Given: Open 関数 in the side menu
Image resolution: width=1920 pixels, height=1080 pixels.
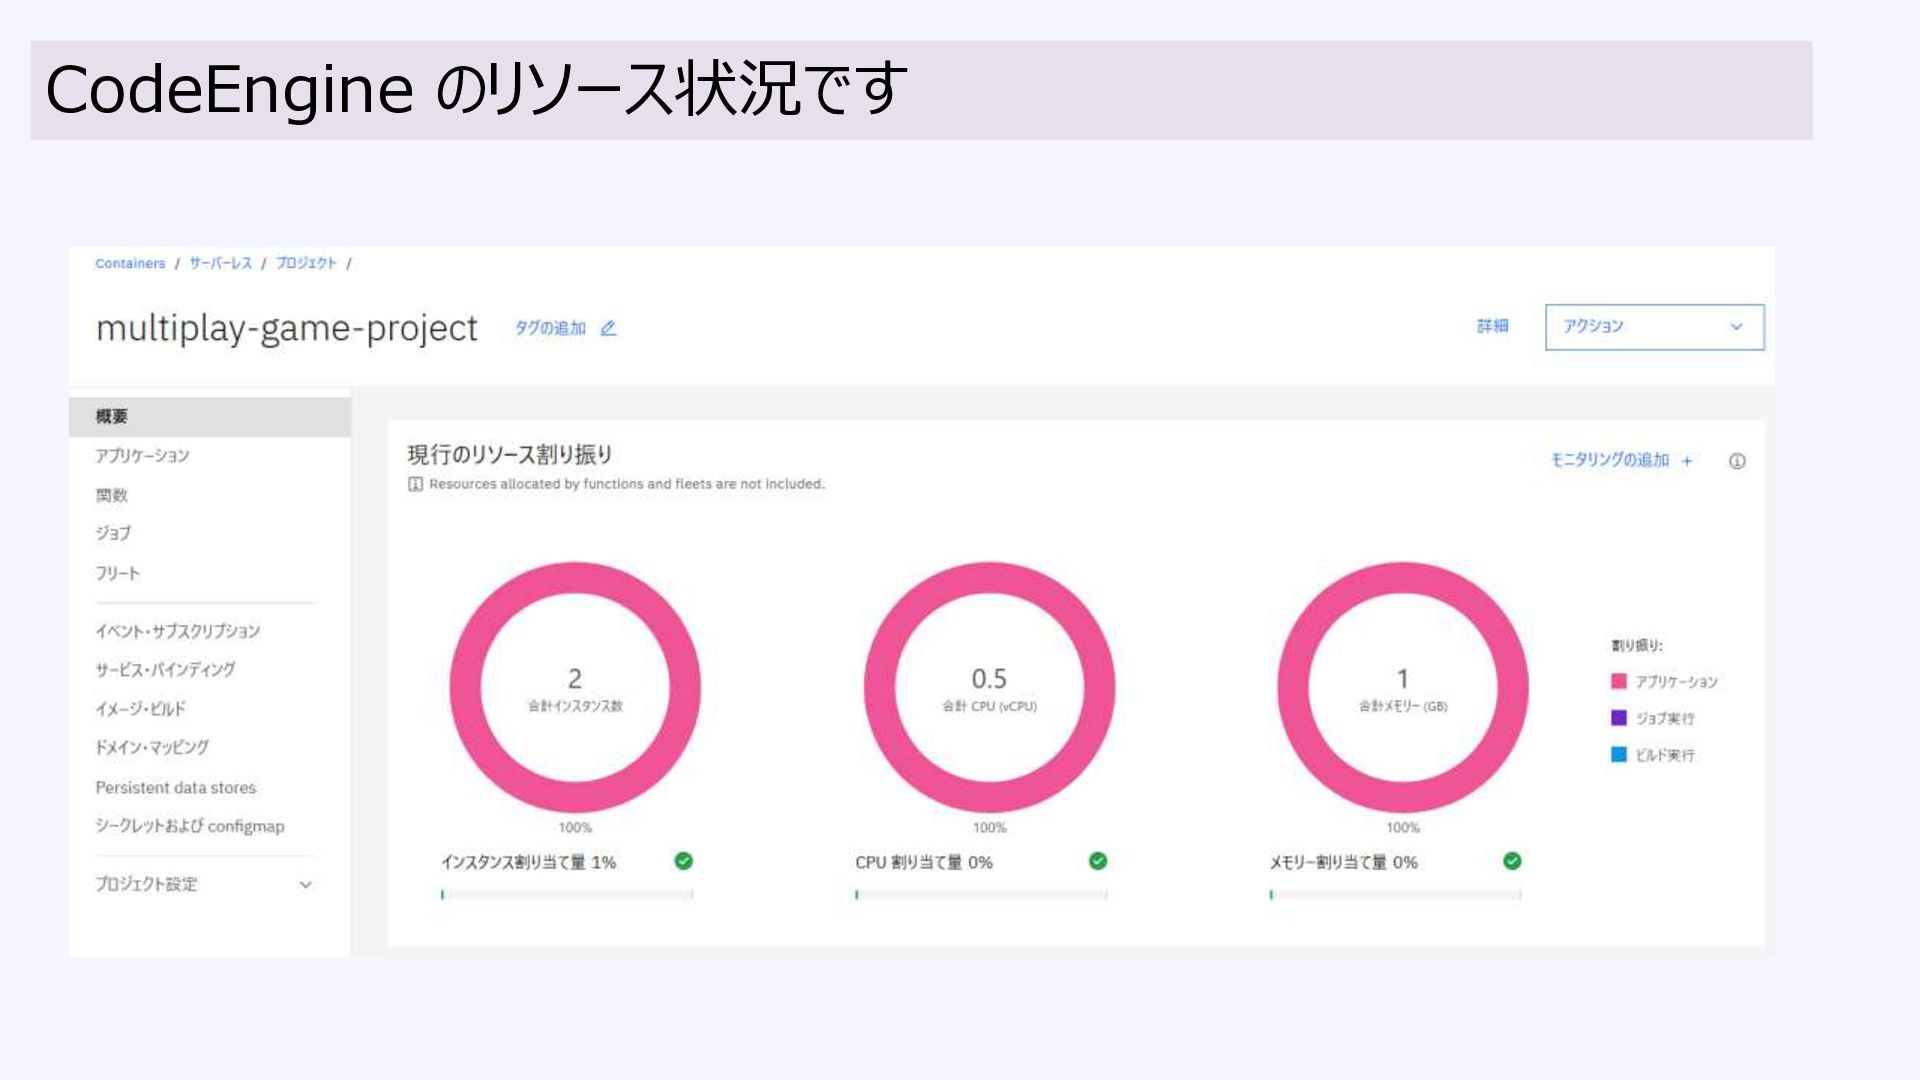Looking at the screenshot, I should point(112,495).
